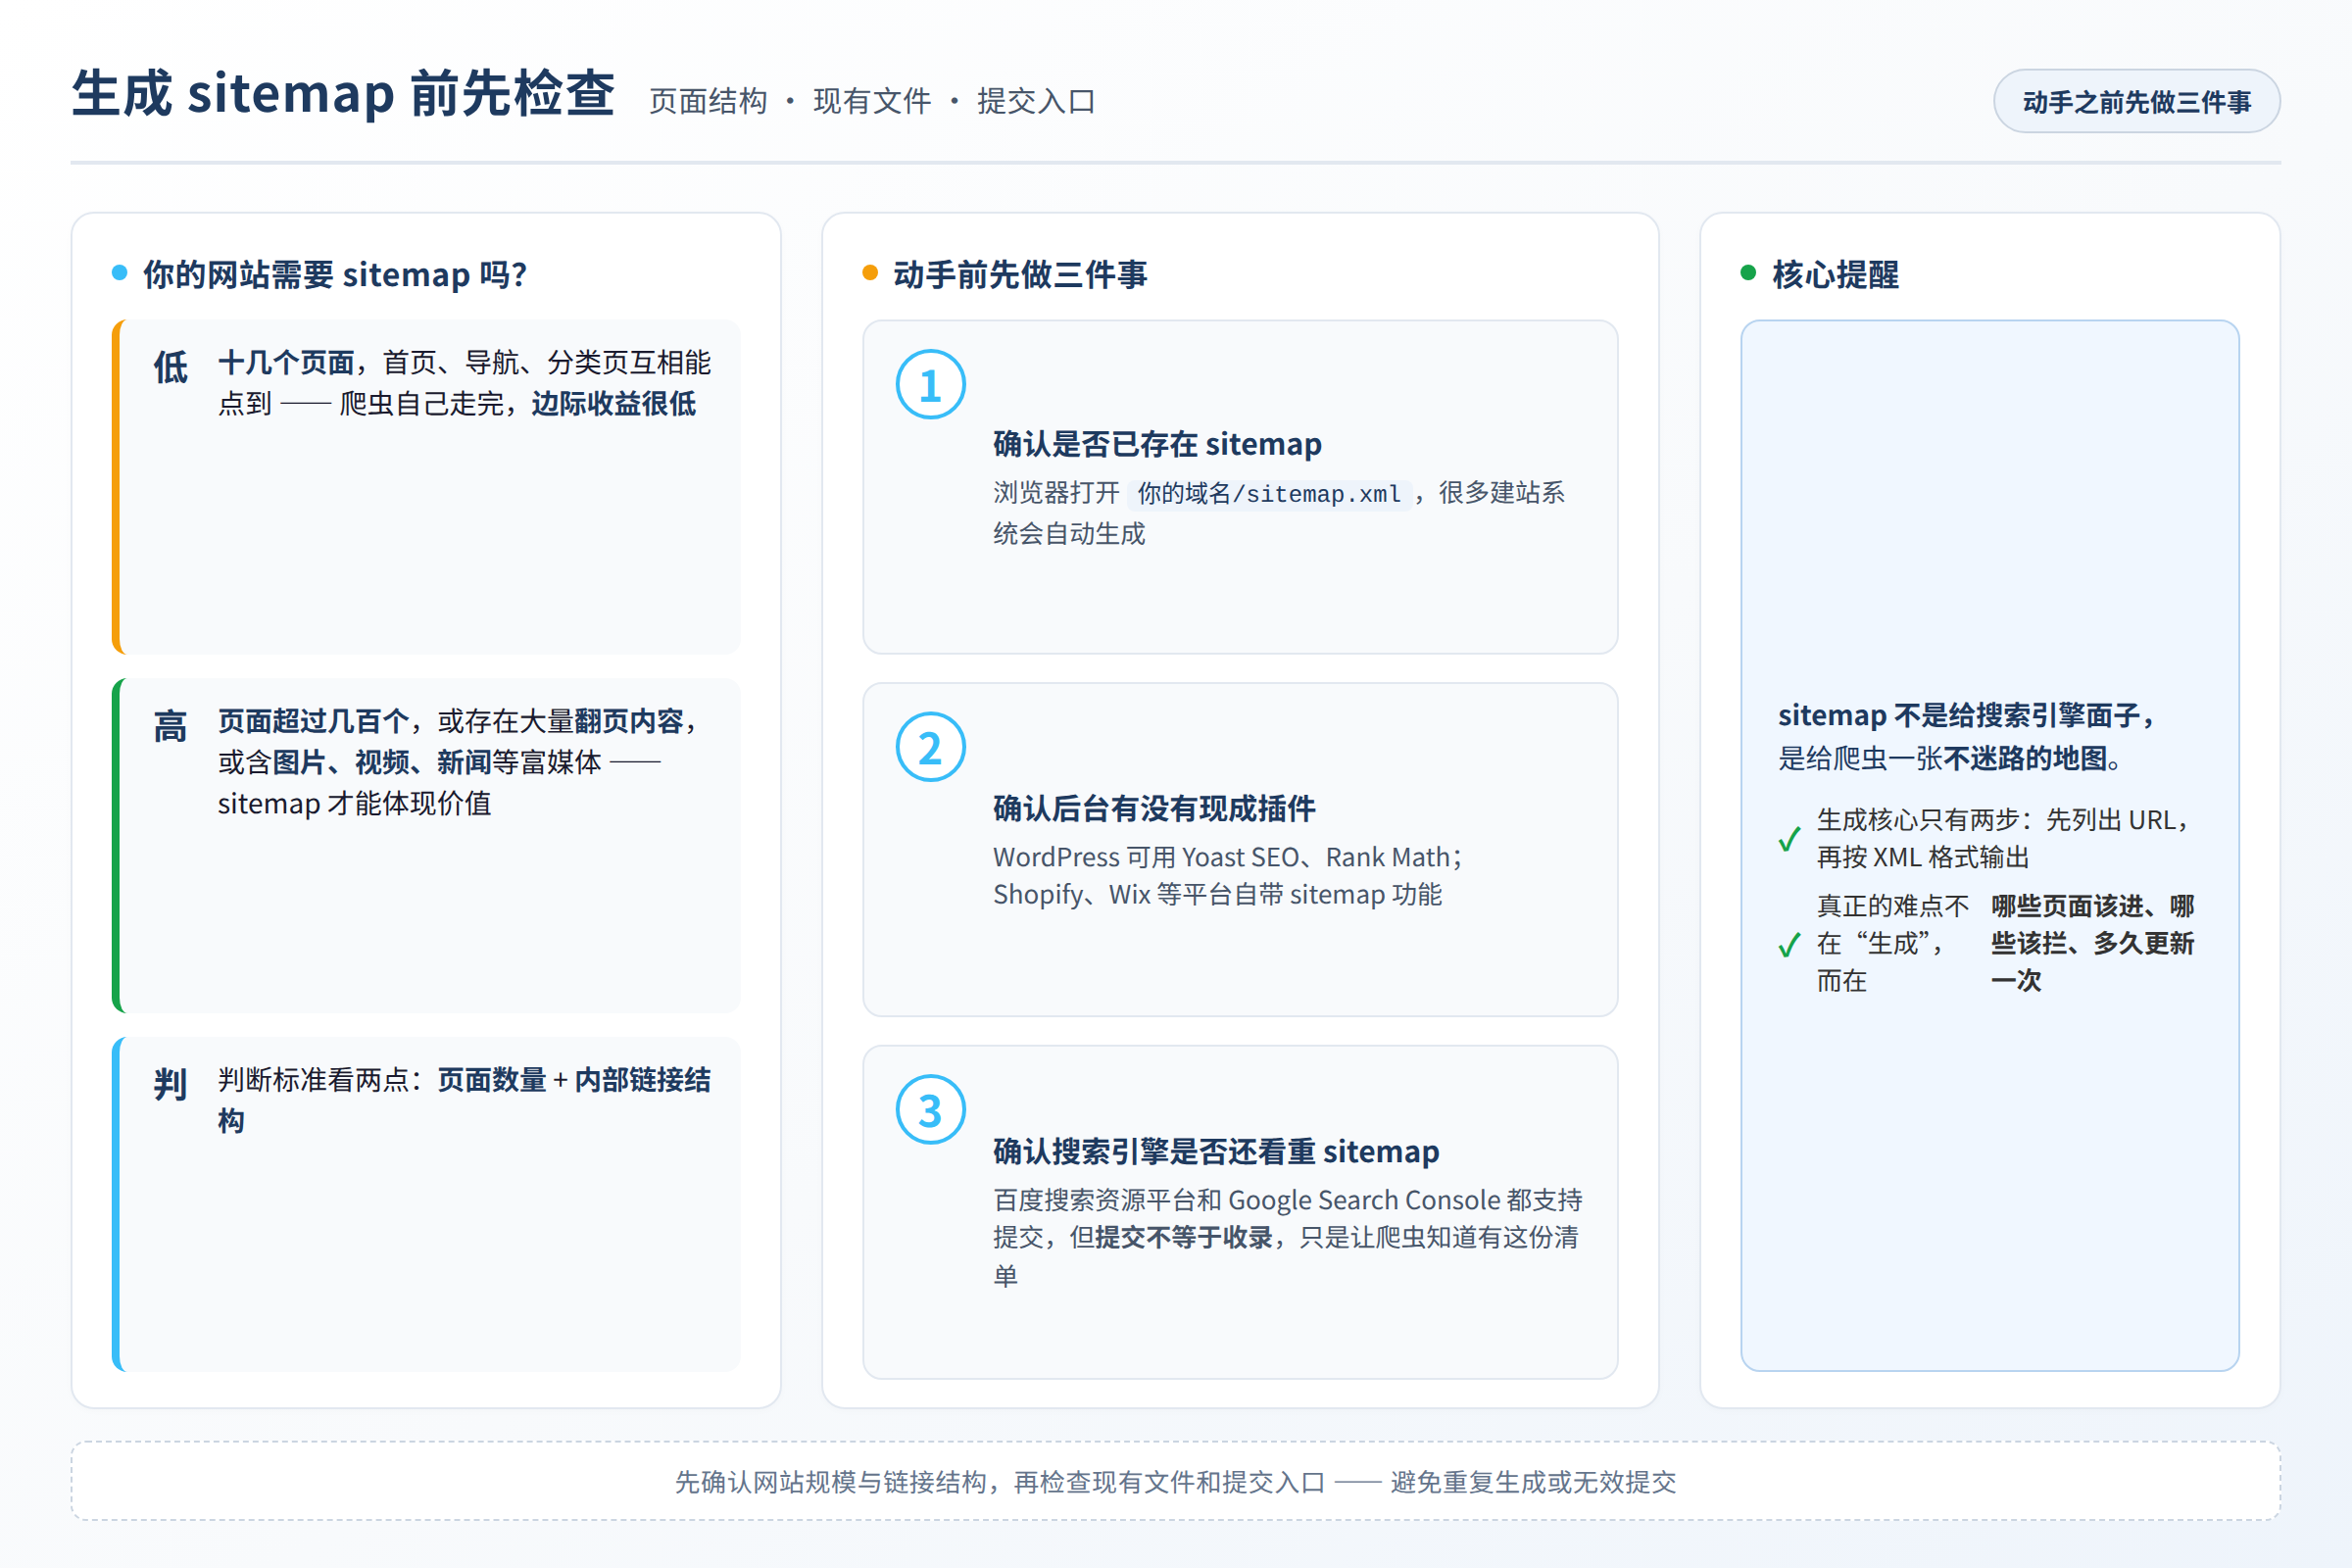The image size is (2352, 1568).
Task: Click the bold text 页面数量 + 内部链接结构
Action: click(464, 1100)
